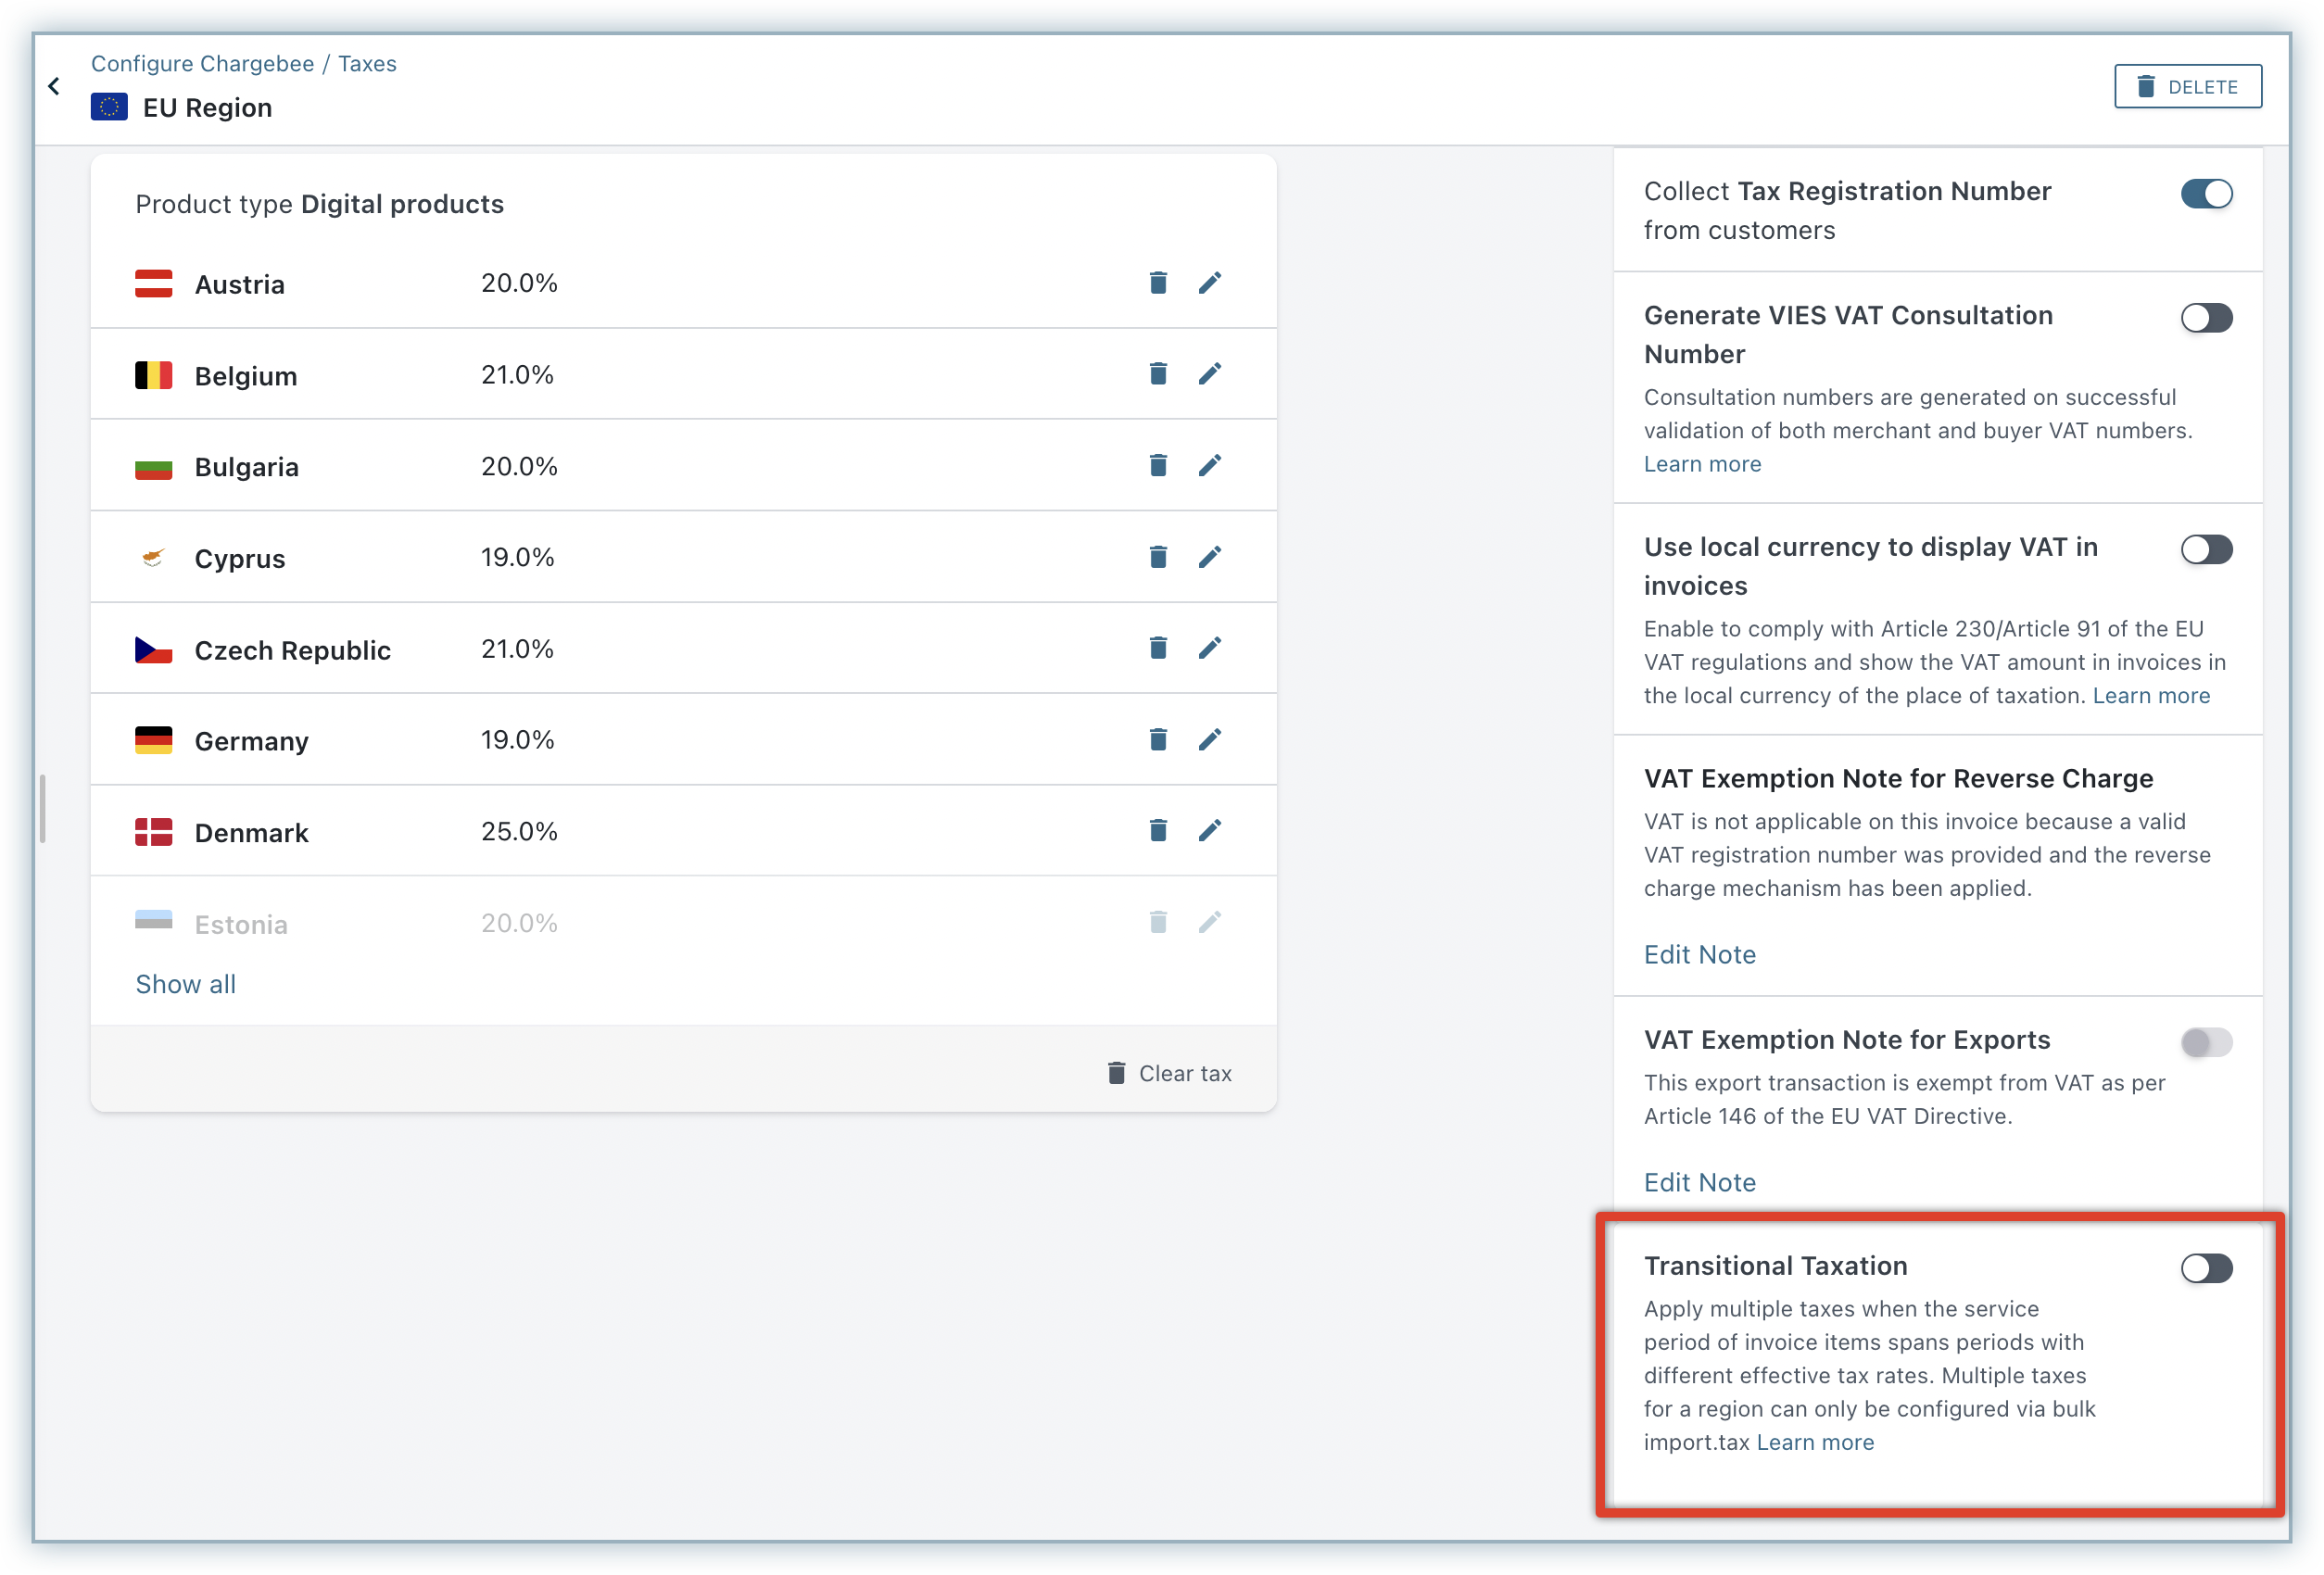Delete the Austria tax rate using the trash icon
Viewport: 2324px width, 1575px height.
click(1158, 283)
